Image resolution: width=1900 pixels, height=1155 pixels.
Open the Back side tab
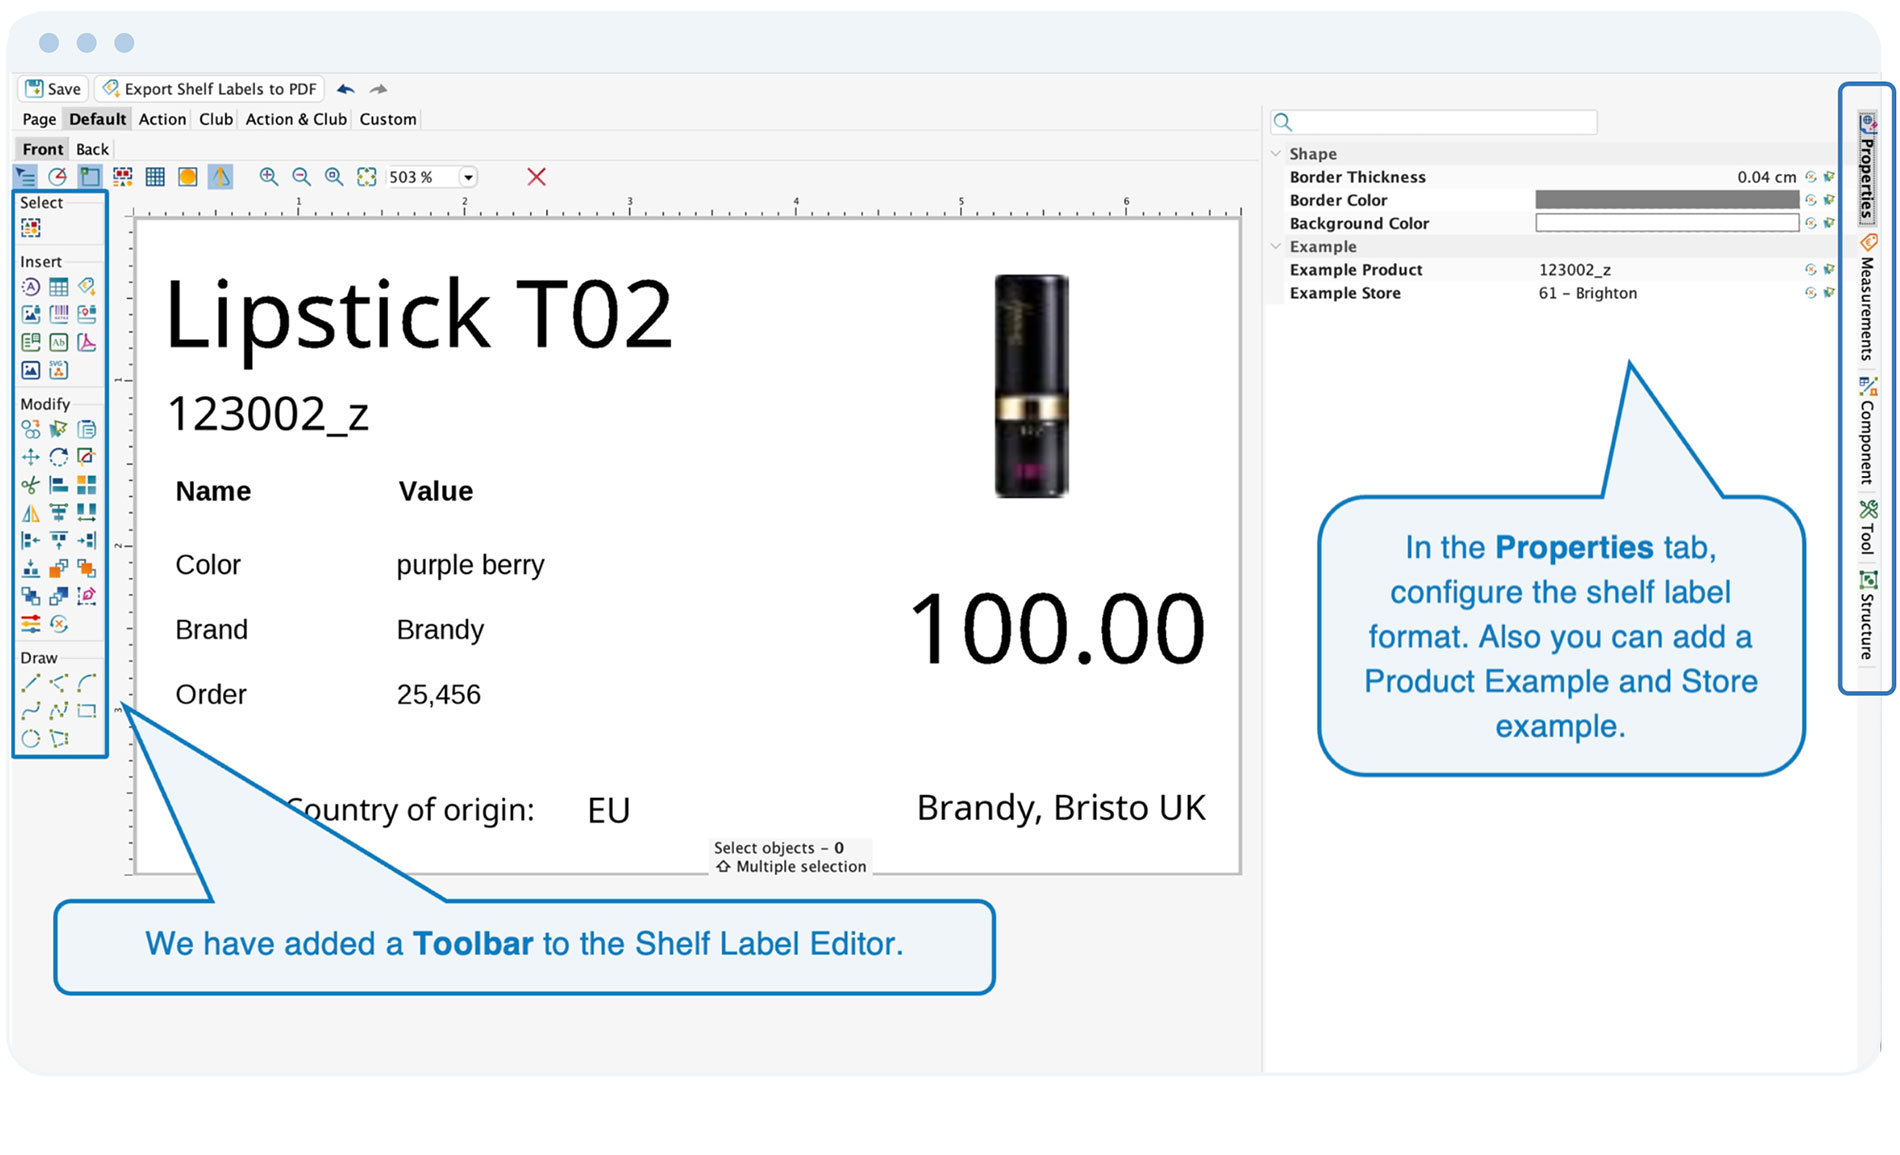[92, 149]
